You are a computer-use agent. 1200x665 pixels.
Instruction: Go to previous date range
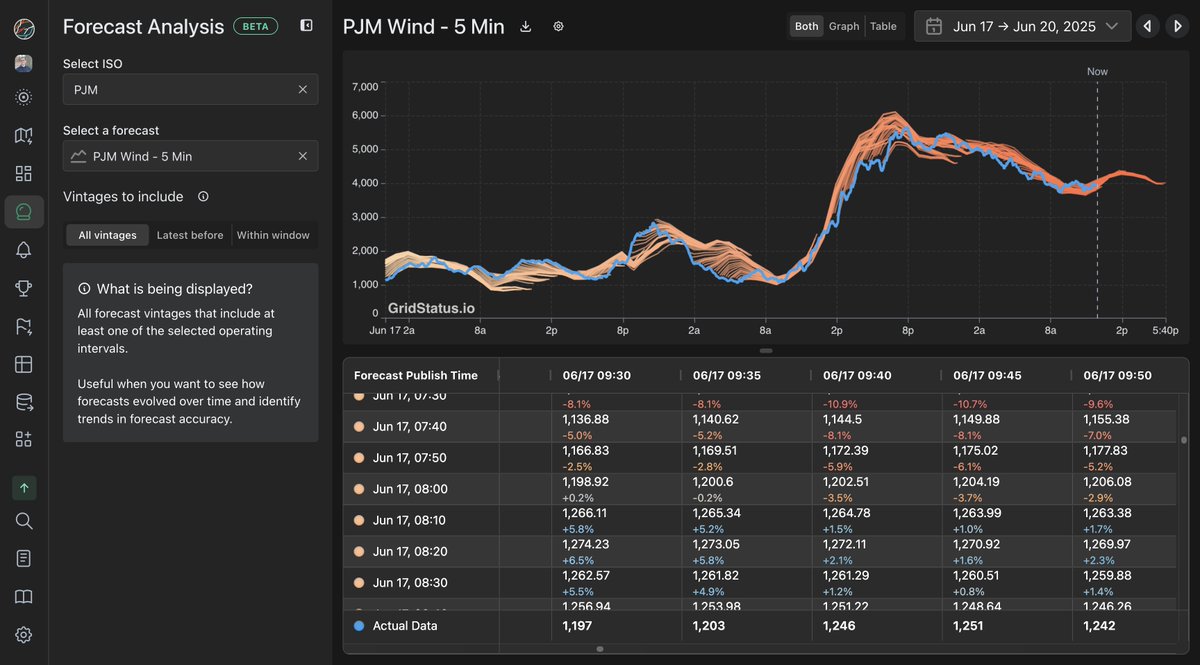tap(1148, 26)
